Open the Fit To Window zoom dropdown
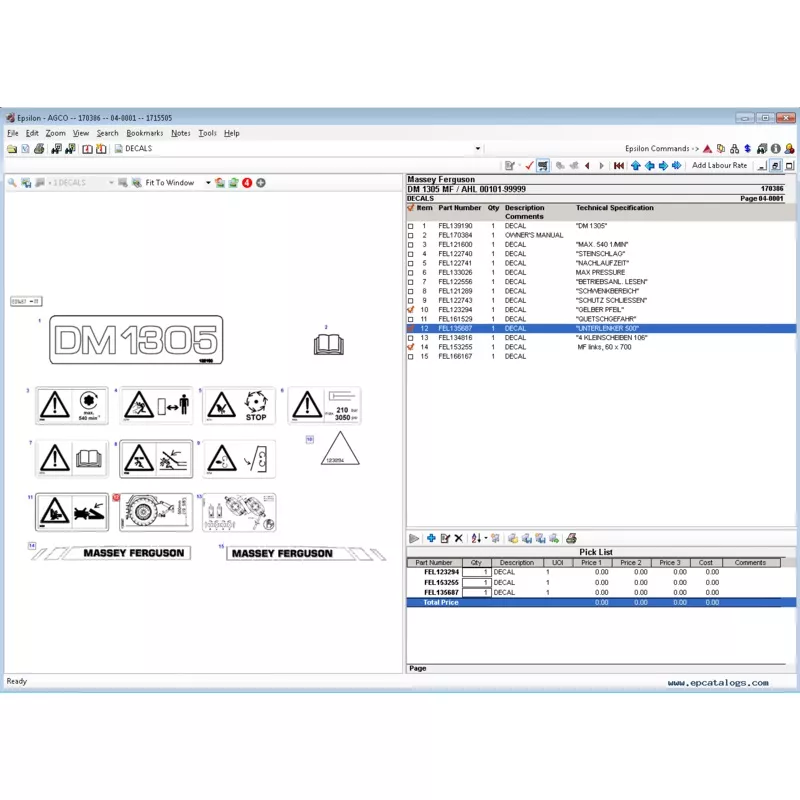The height and width of the screenshot is (800, 800). [x=208, y=183]
